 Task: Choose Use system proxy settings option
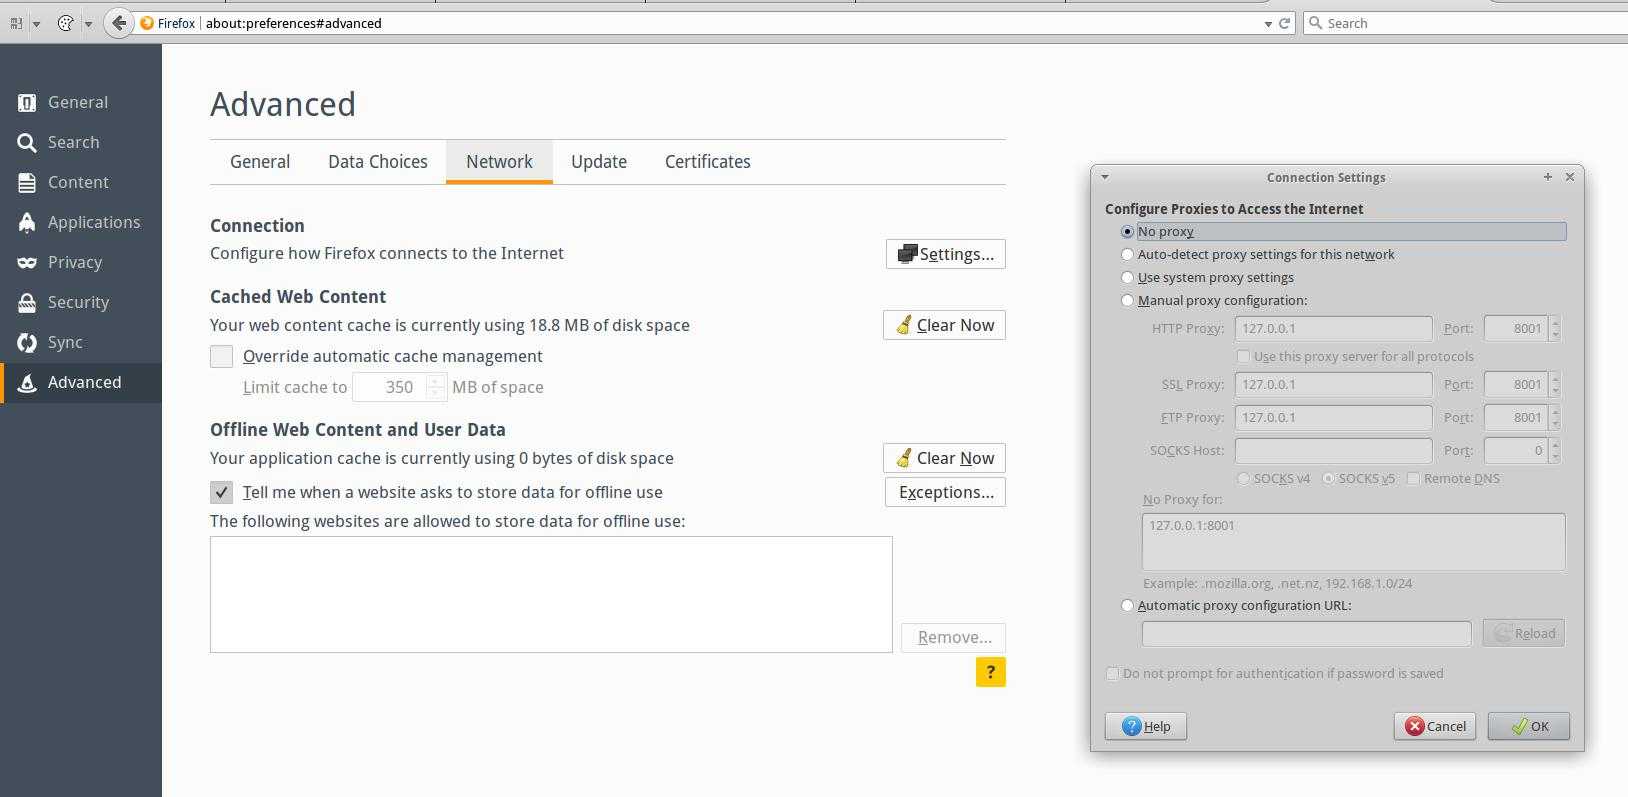[x=1128, y=277]
